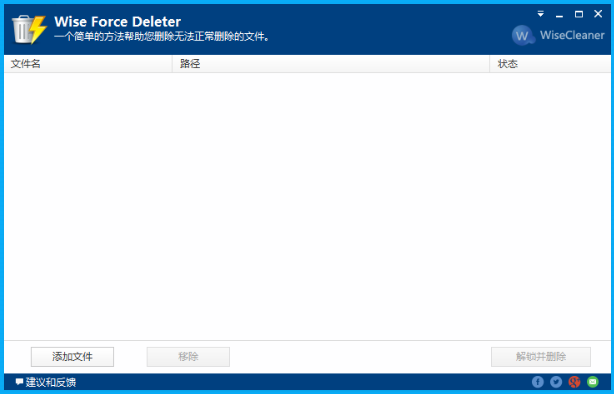Image resolution: width=614 pixels, height=394 pixels.
Task: Click the 解锁并删除 button
Action: pyautogui.click(x=541, y=357)
